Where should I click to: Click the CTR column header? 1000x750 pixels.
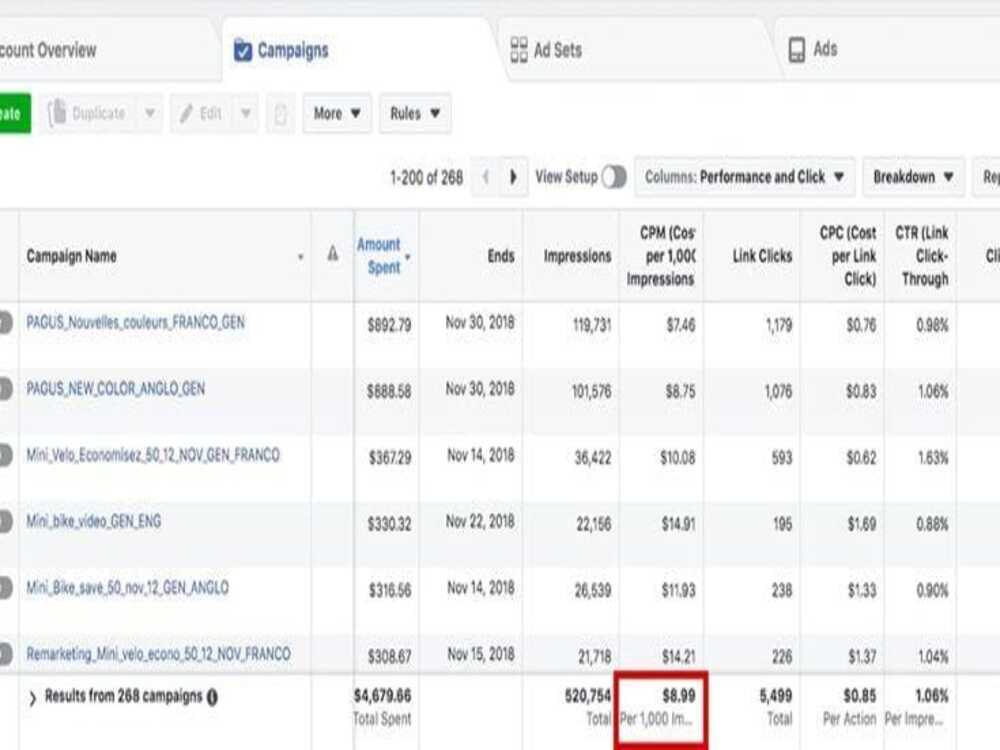(x=922, y=256)
